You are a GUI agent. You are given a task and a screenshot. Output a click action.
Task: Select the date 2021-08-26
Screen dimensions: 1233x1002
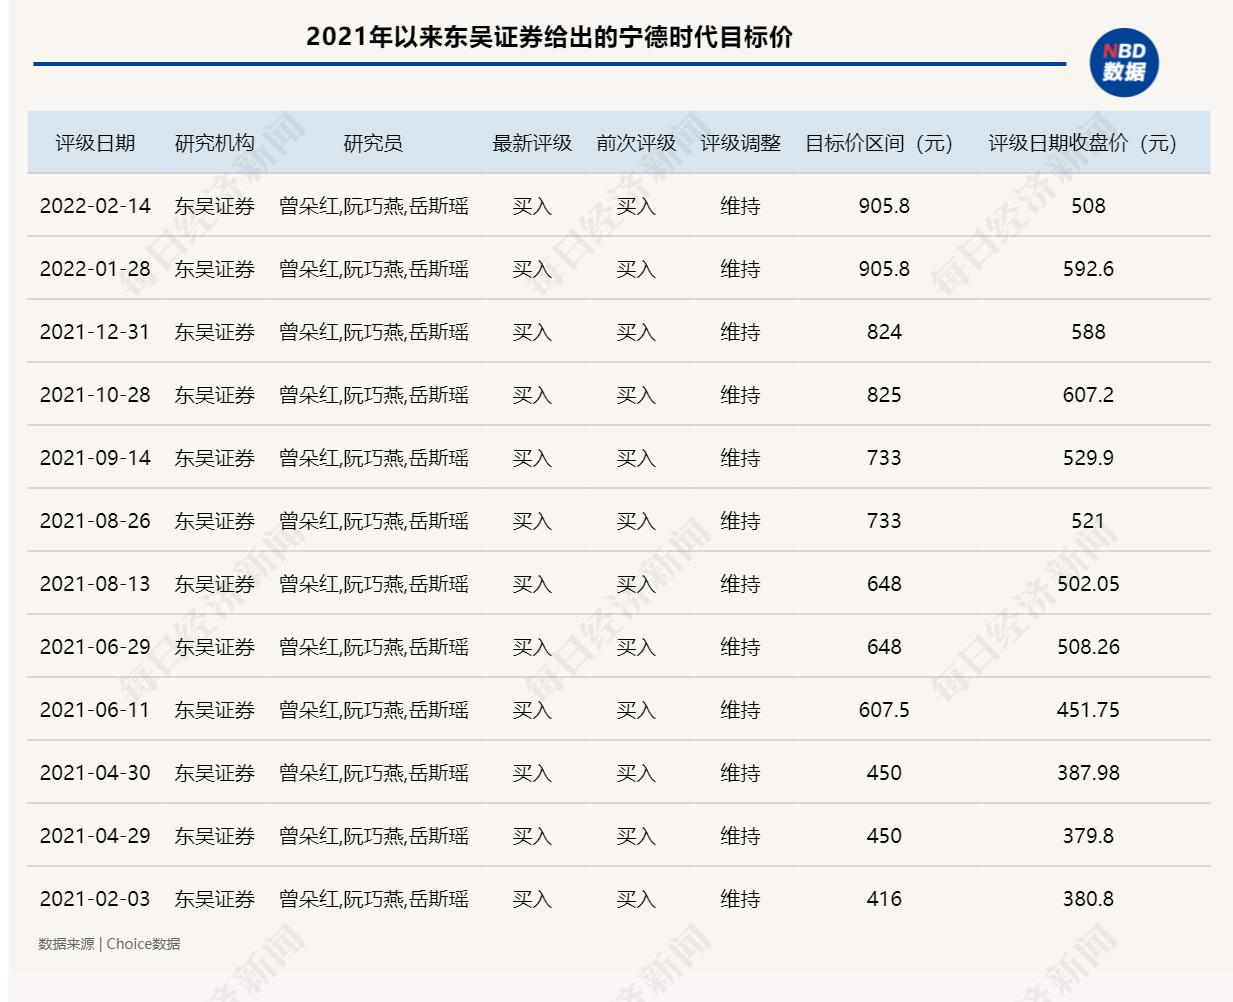(95, 521)
